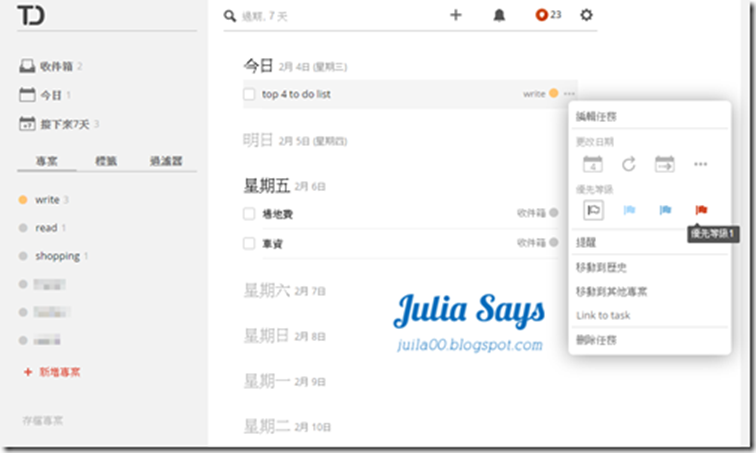Click the 車資 task text
The height and width of the screenshot is (453, 756).
[272, 243]
